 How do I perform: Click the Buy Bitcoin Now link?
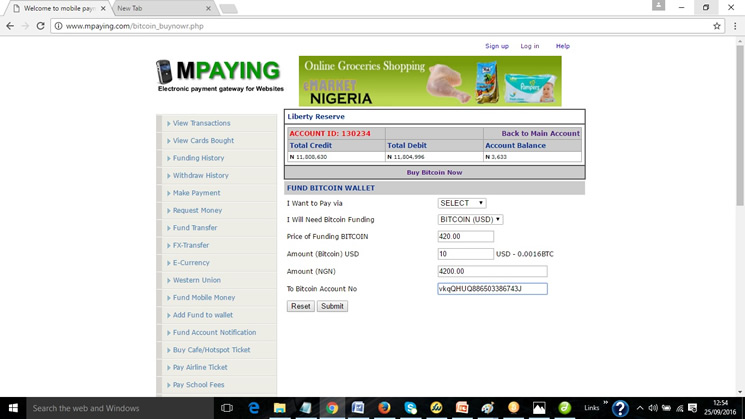434,172
